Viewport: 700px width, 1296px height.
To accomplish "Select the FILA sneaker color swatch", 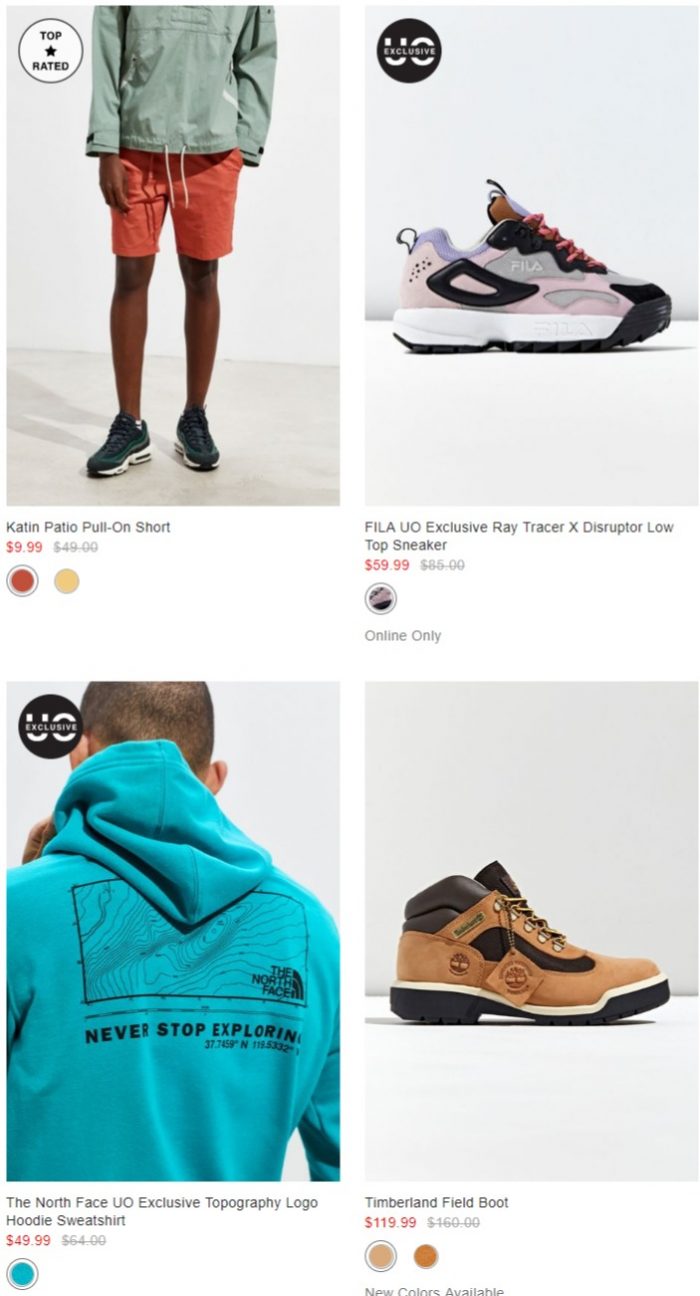I will (x=381, y=599).
